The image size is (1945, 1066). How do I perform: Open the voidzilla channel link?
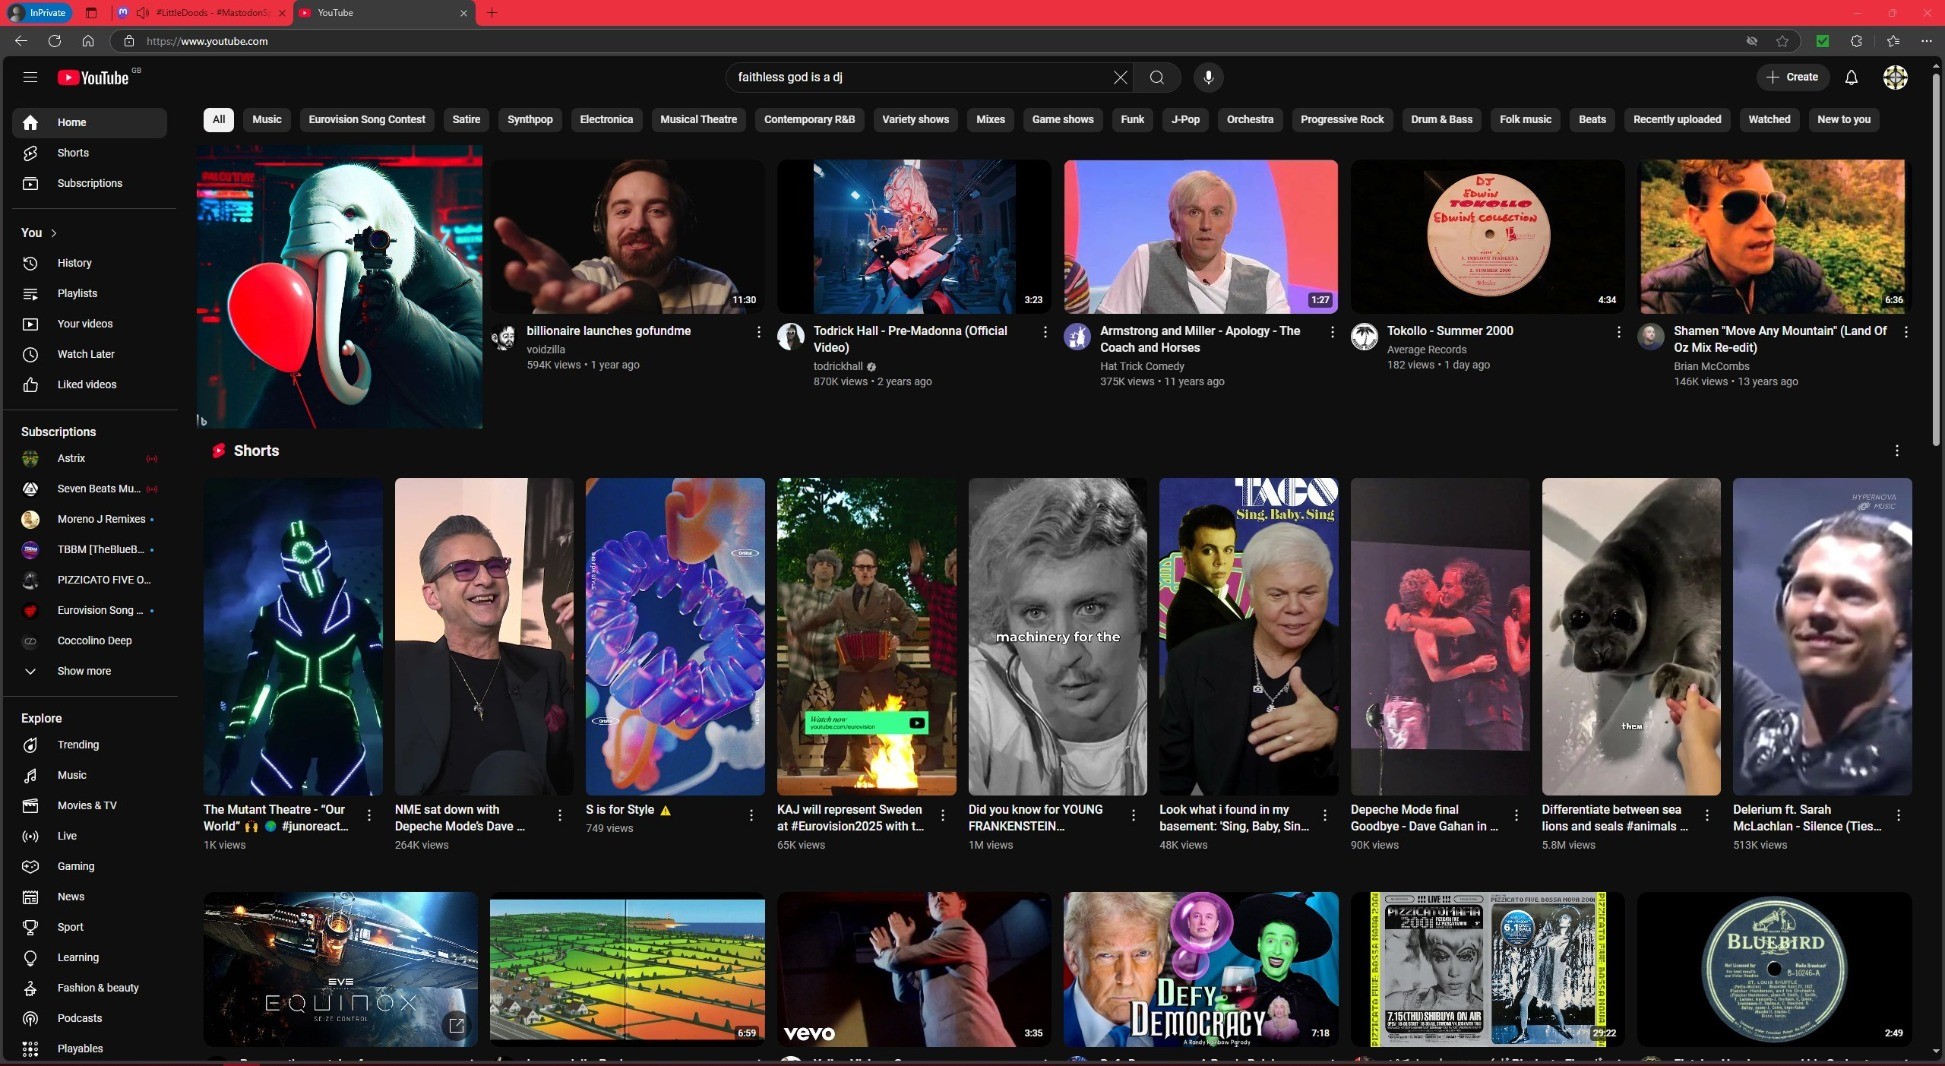pos(546,349)
